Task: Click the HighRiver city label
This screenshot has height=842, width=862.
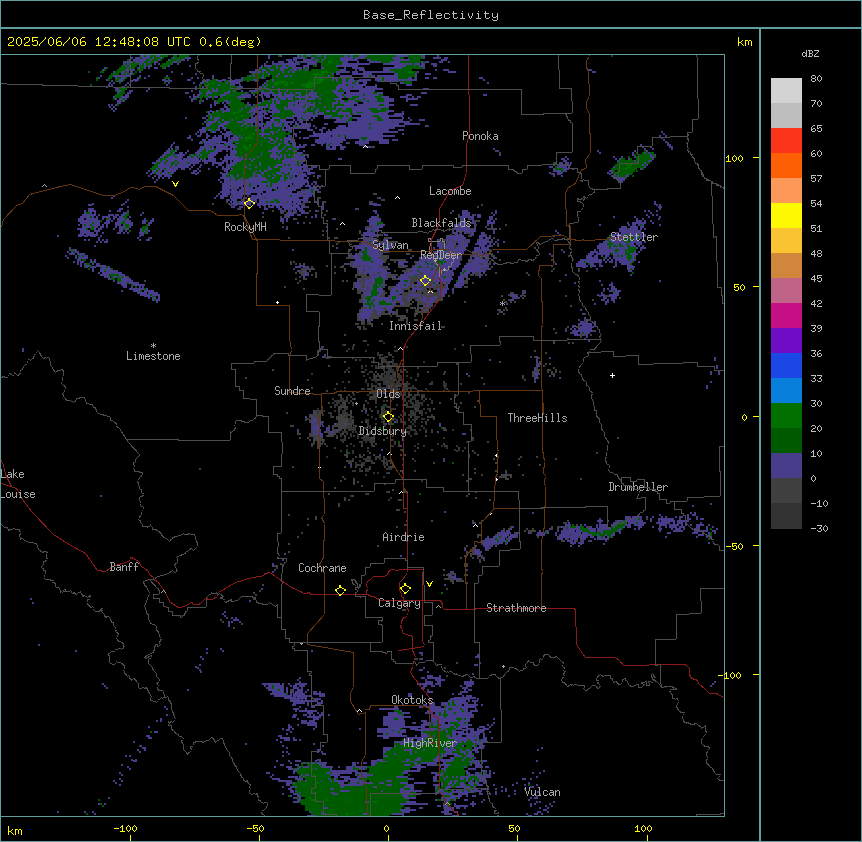Action: 430,743
